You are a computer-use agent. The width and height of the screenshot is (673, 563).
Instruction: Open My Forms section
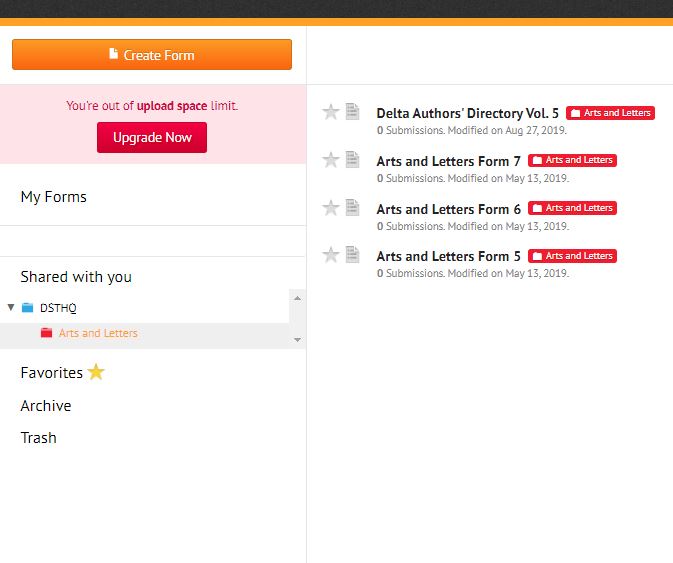tap(54, 197)
